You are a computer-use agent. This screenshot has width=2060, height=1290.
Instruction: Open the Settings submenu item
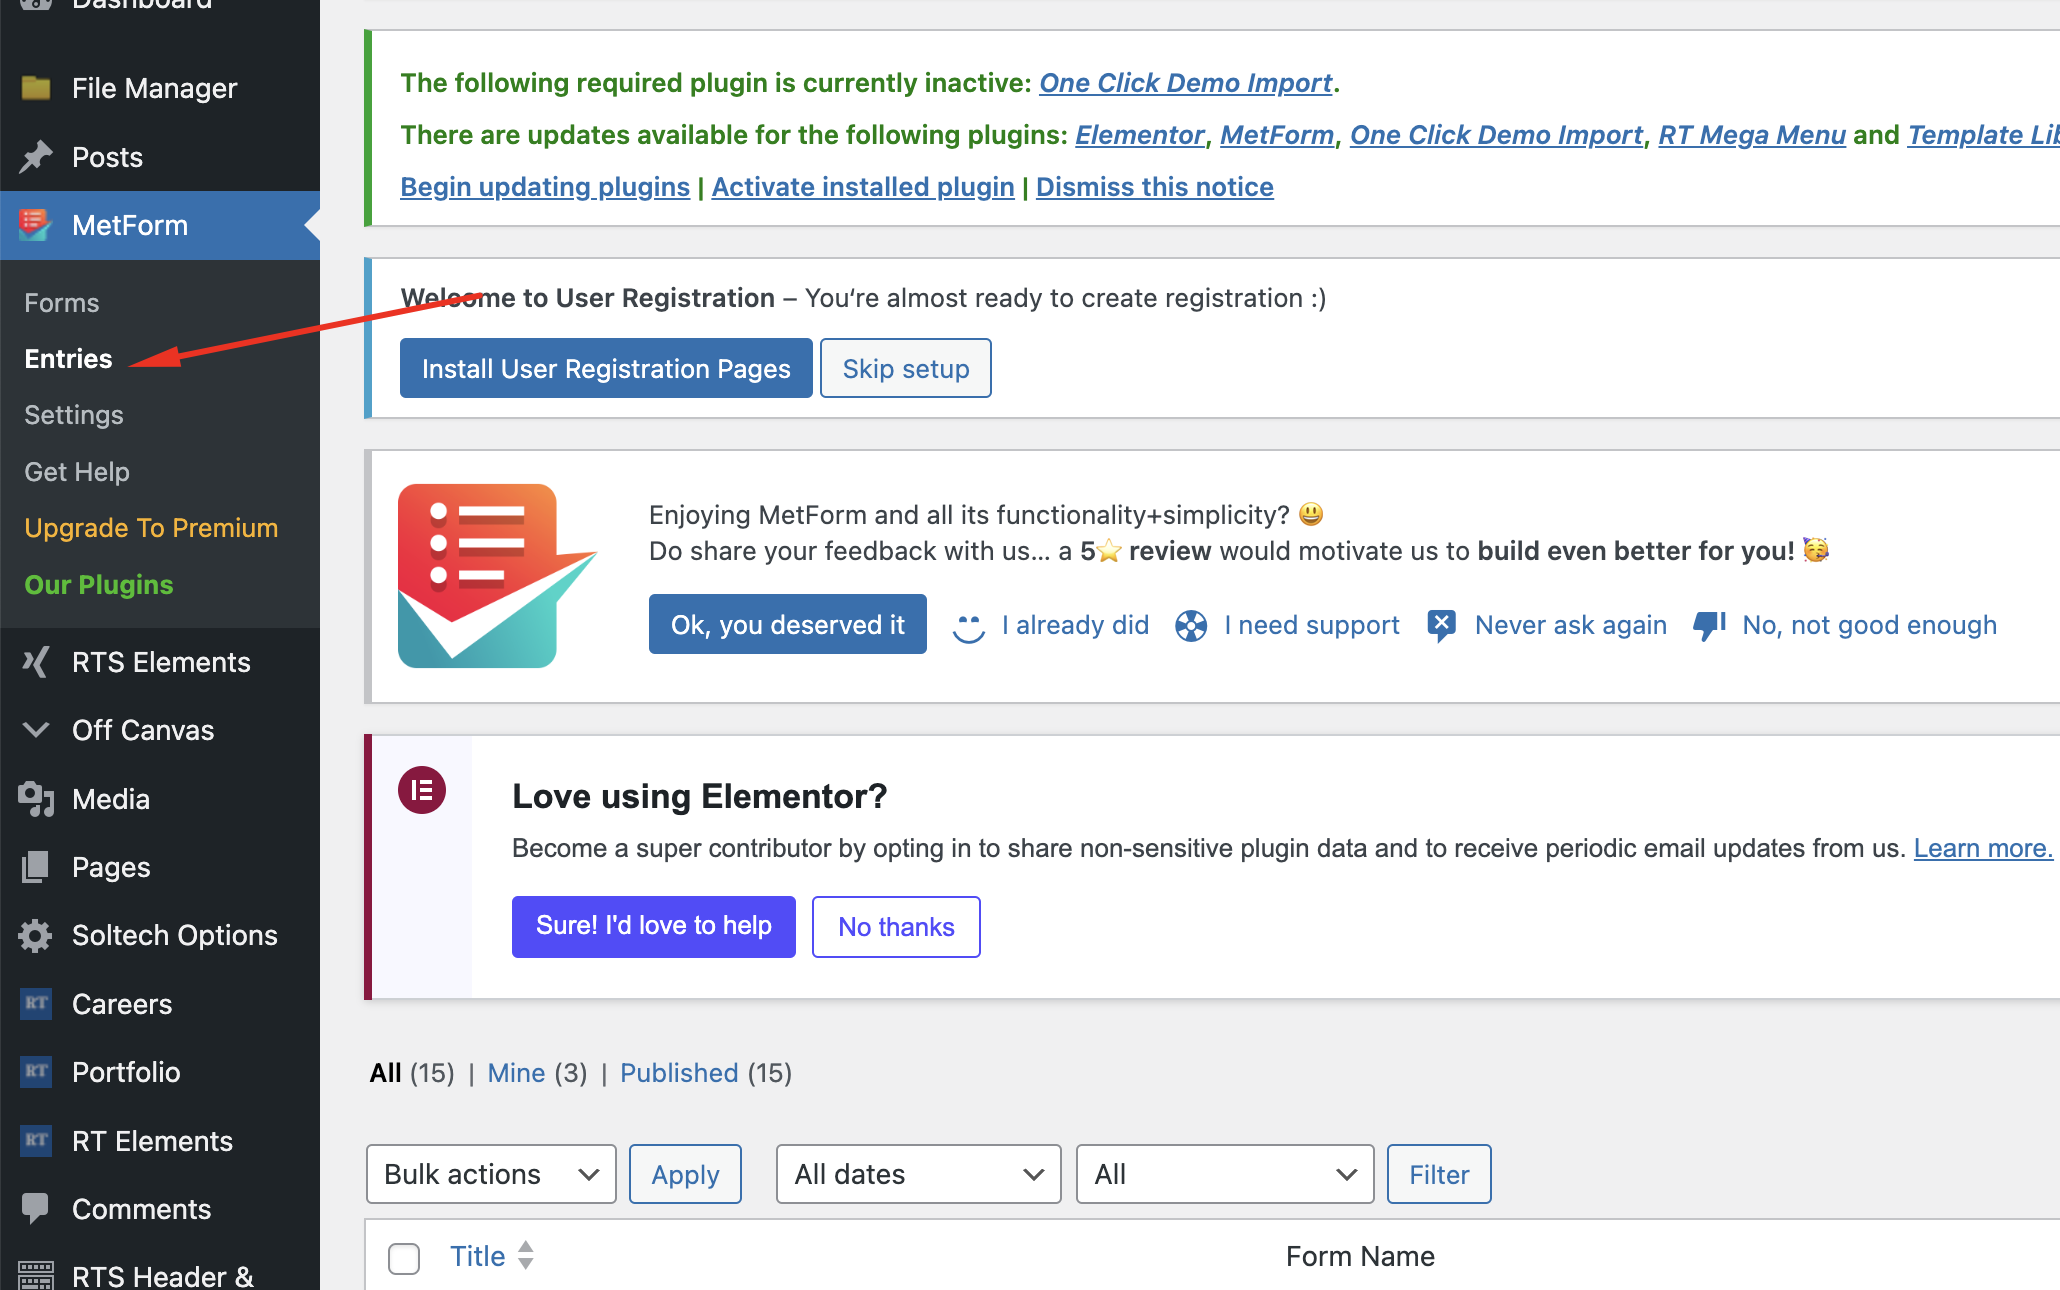[x=74, y=415]
